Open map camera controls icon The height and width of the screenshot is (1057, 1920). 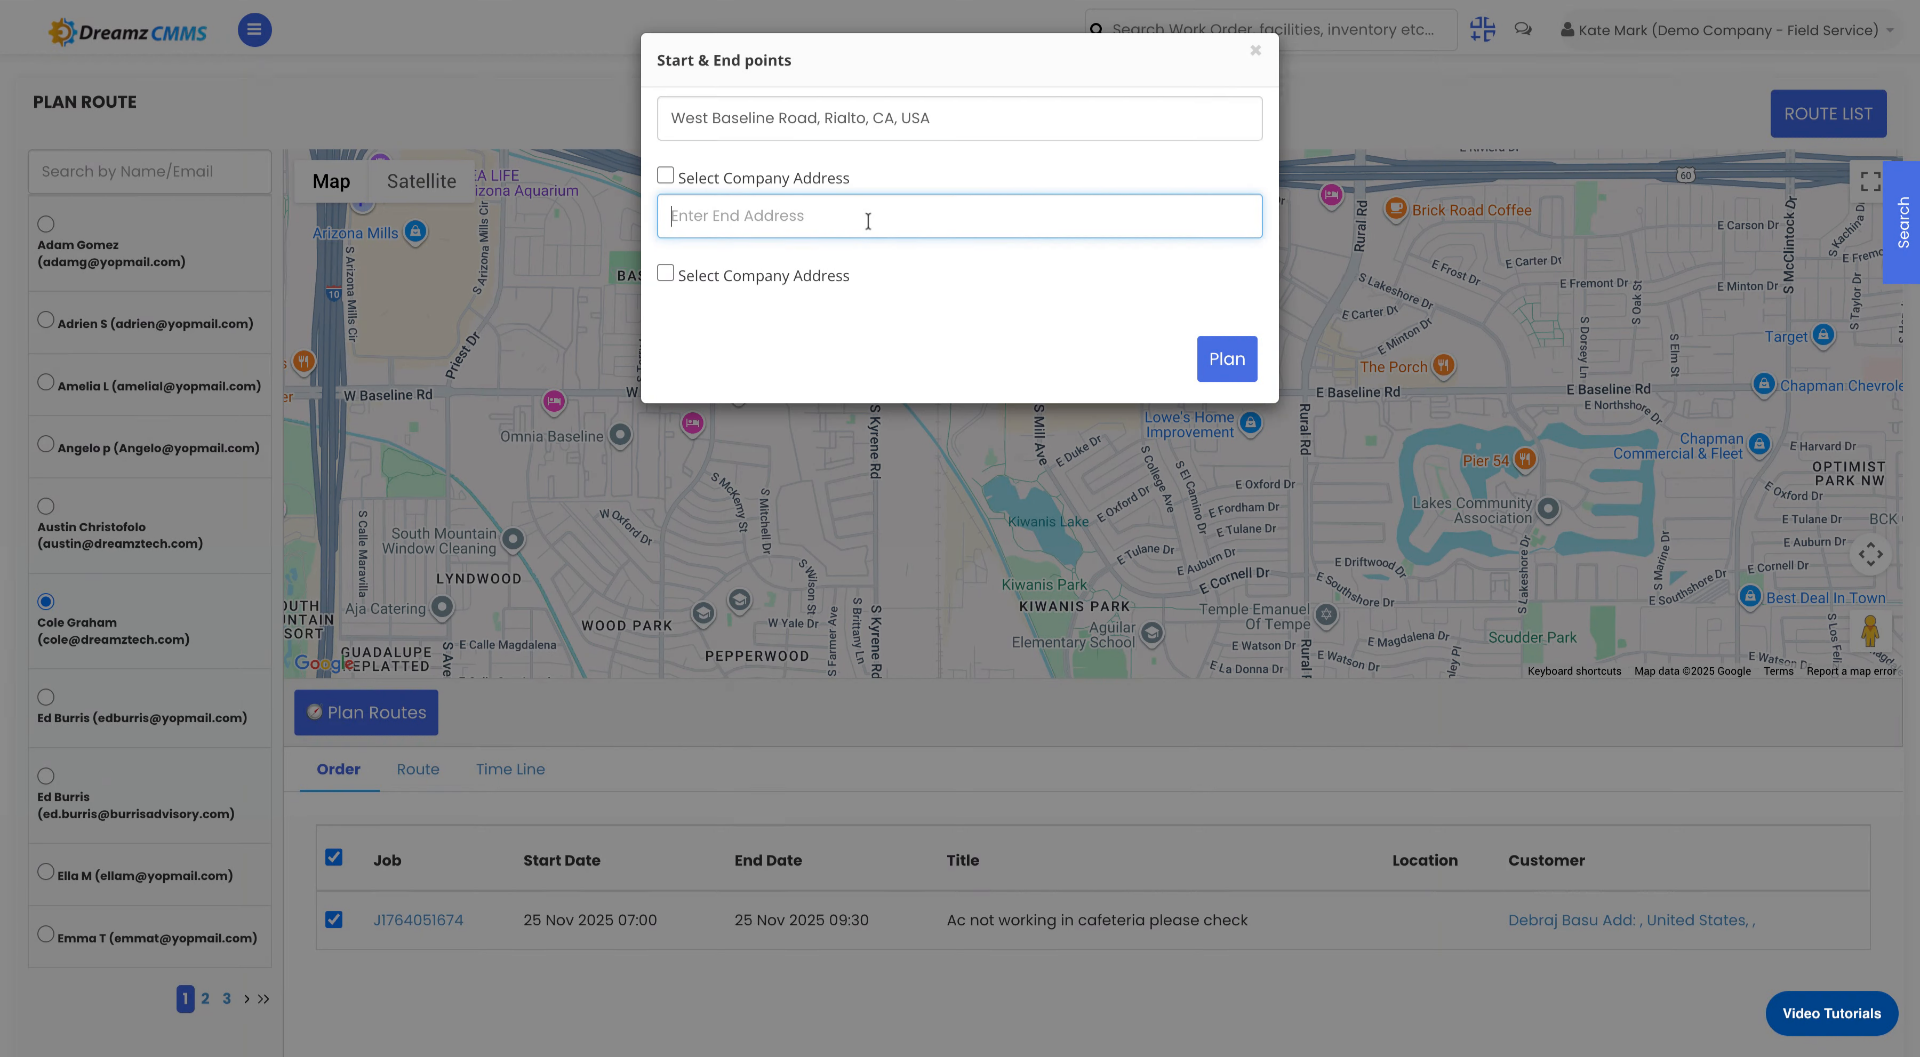[x=1870, y=554]
